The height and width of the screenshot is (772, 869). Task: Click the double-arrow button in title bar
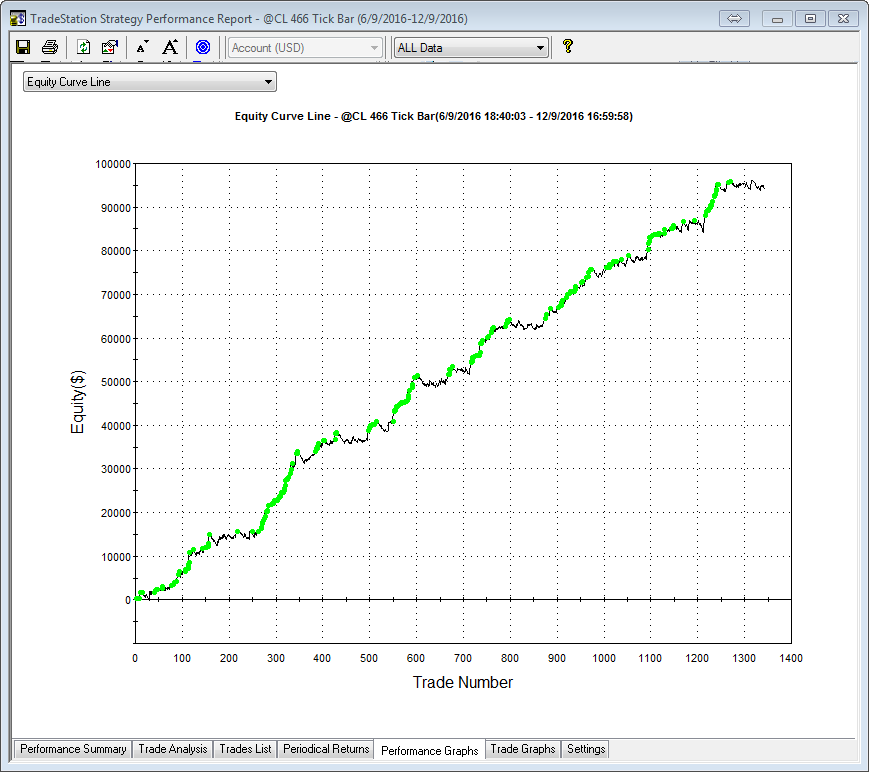[734, 19]
